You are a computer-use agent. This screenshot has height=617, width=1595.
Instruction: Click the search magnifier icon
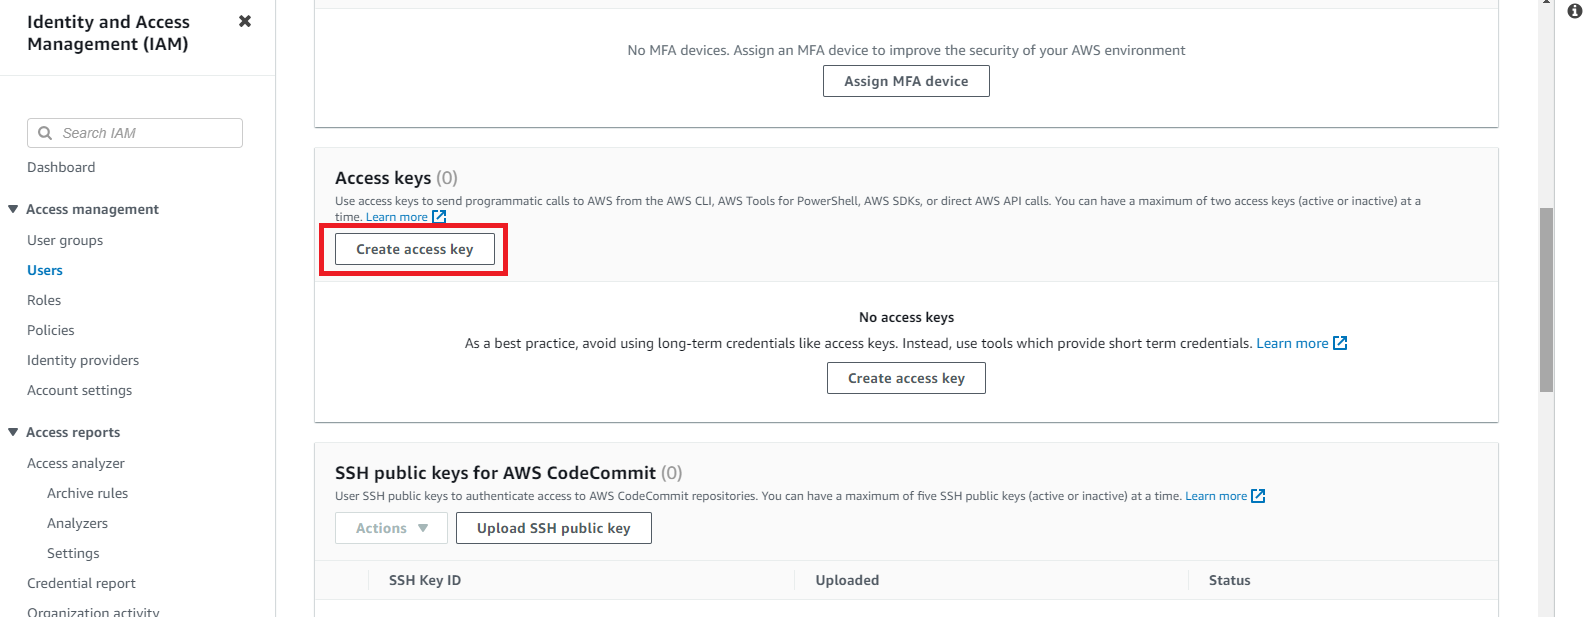point(45,133)
